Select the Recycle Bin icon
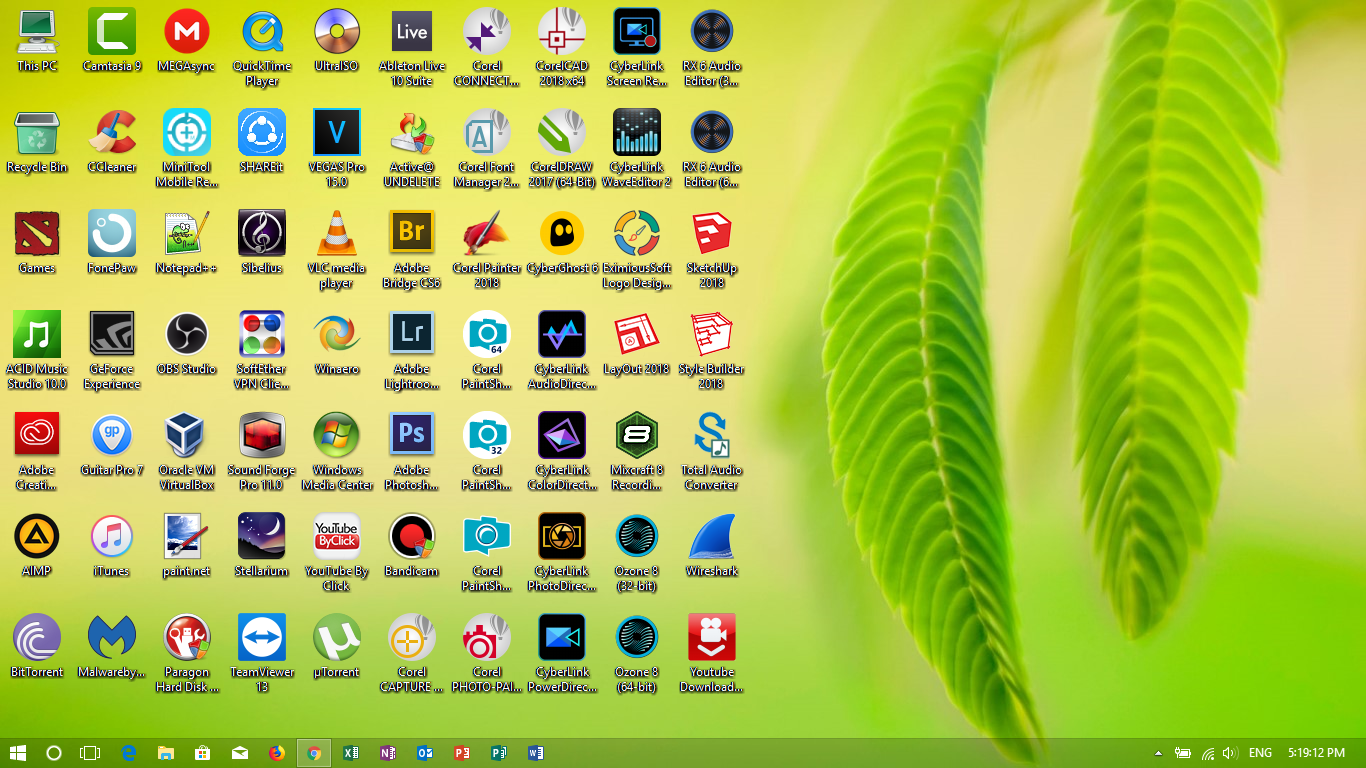Viewport: 1366px width, 768px height. click(x=37, y=132)
